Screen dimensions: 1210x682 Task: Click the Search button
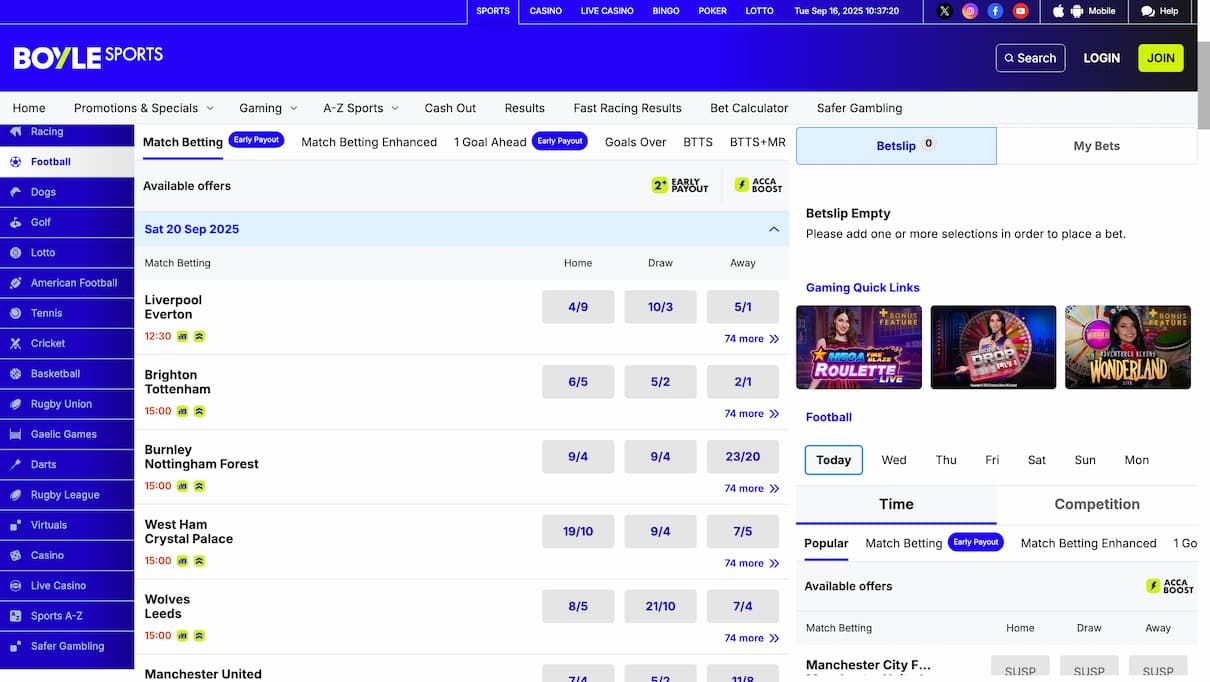(1030, 58)
